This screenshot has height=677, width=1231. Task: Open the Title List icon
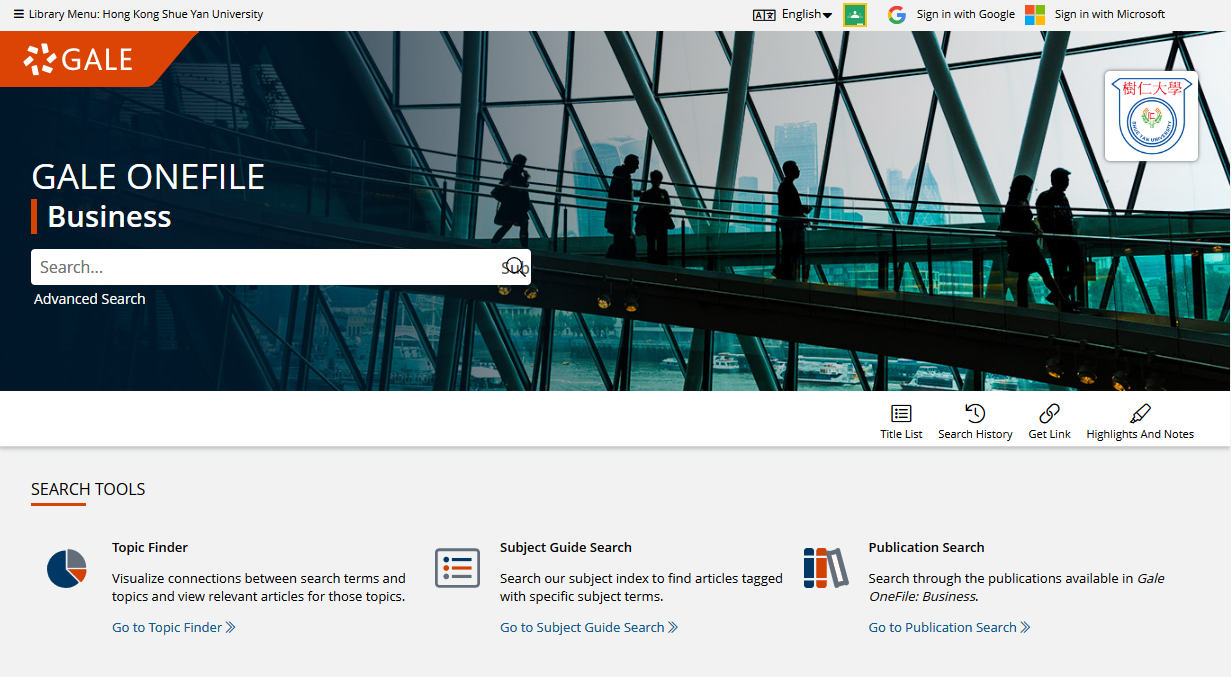pos(901,414)
